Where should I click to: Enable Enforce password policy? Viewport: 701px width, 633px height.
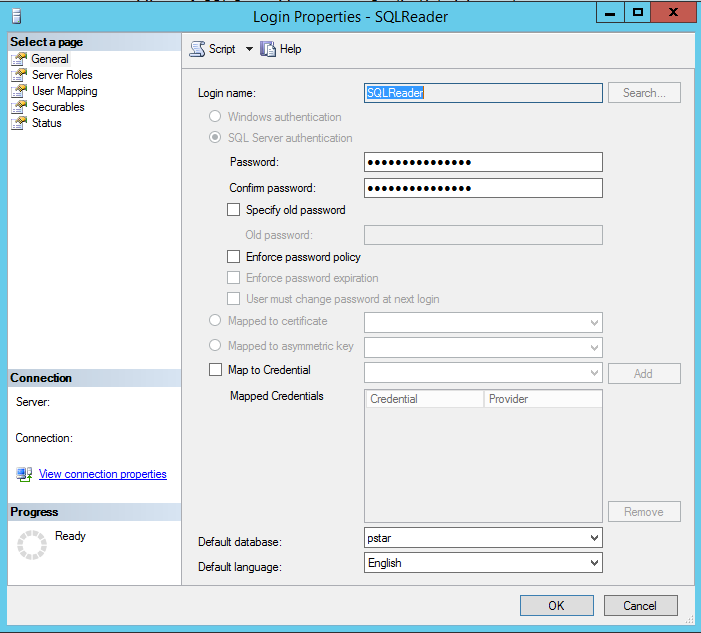click(233, 257)
